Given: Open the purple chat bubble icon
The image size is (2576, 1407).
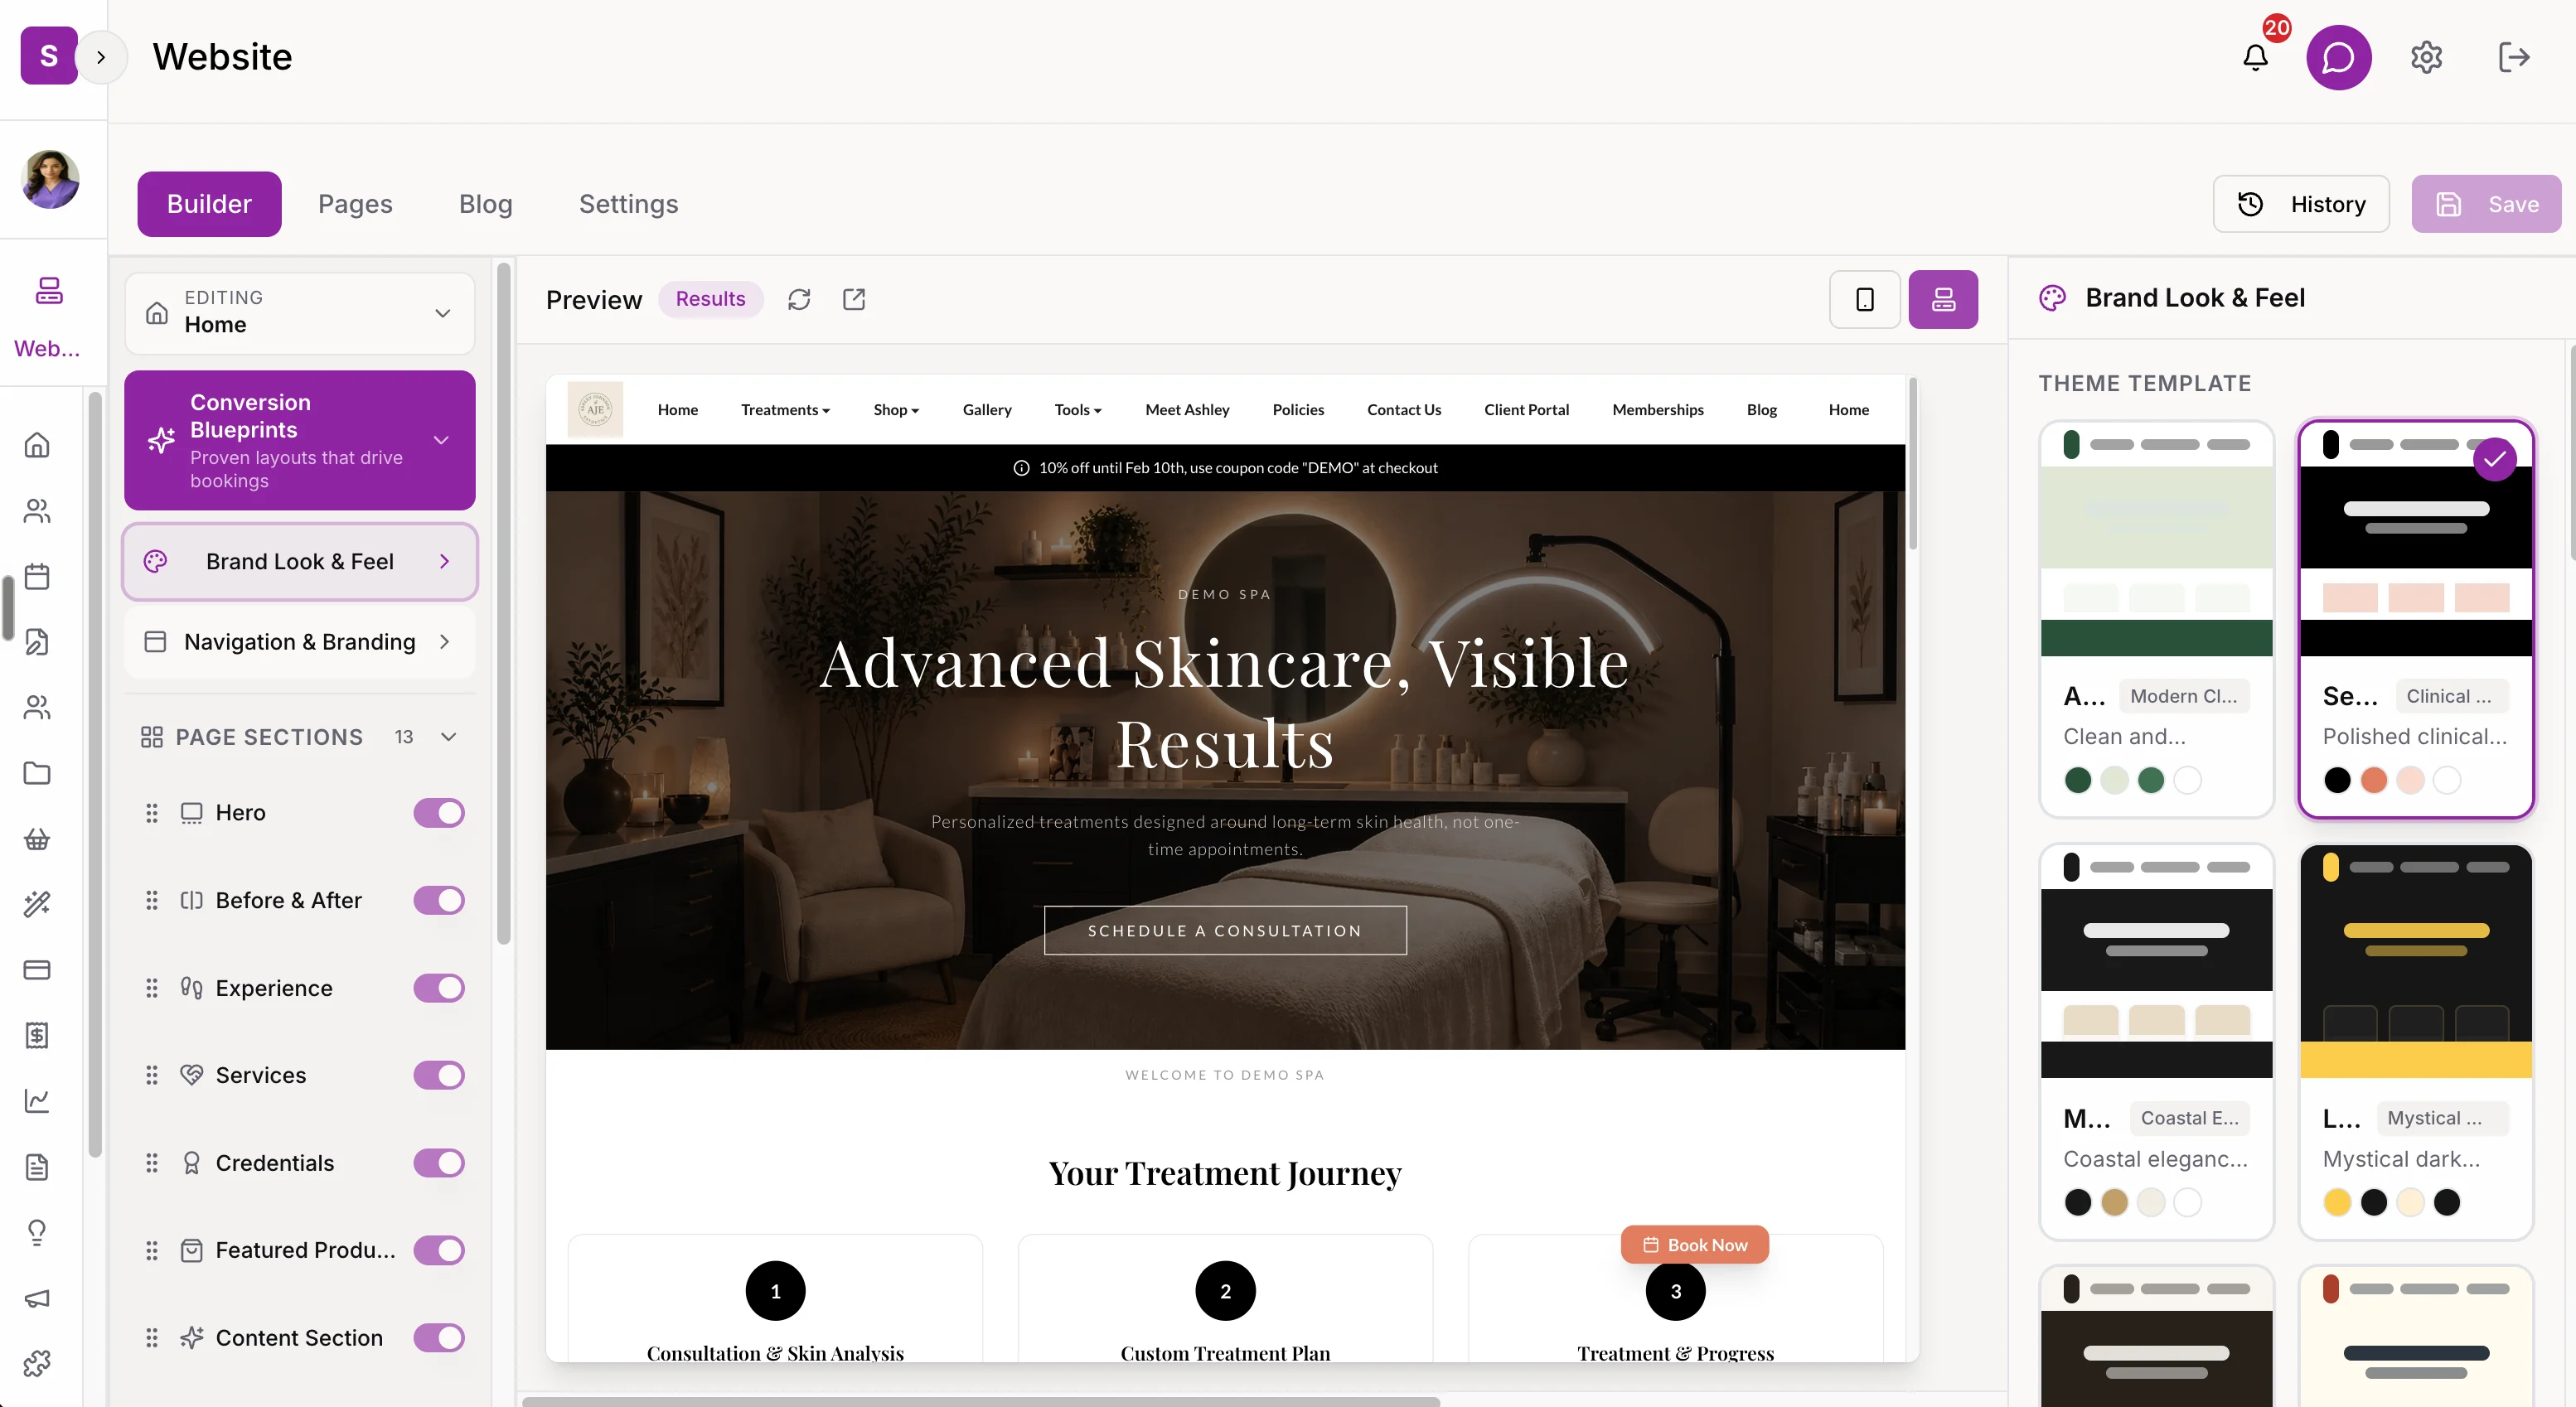Looking at the screenshot, I should pos(2338,57).
